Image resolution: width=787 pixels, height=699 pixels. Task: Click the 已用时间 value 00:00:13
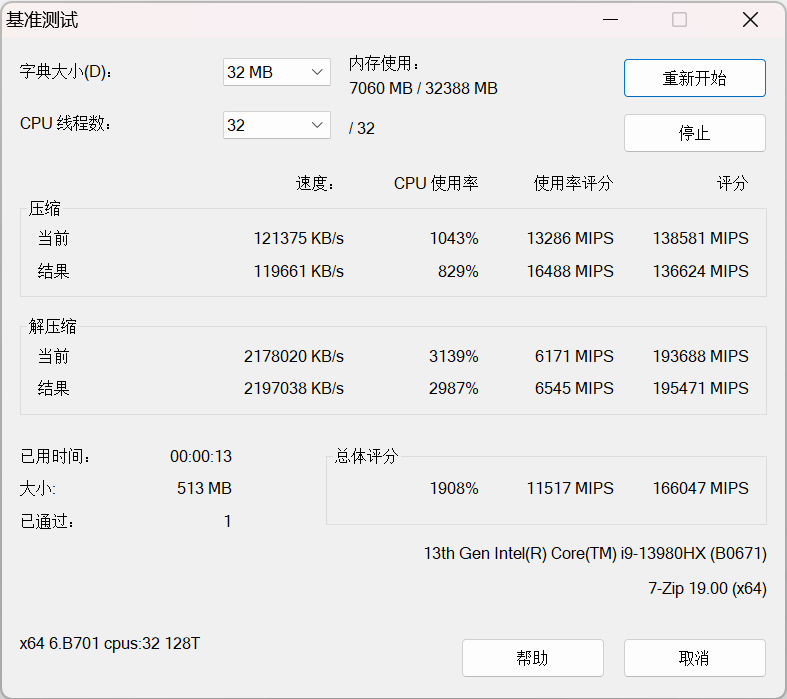(x=200, y=457)
